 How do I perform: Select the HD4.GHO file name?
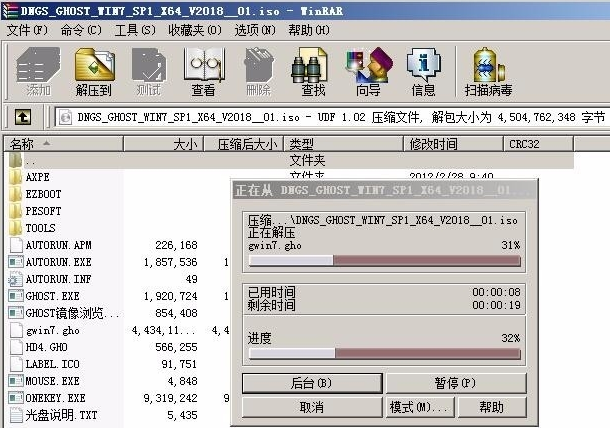(46, 347)
